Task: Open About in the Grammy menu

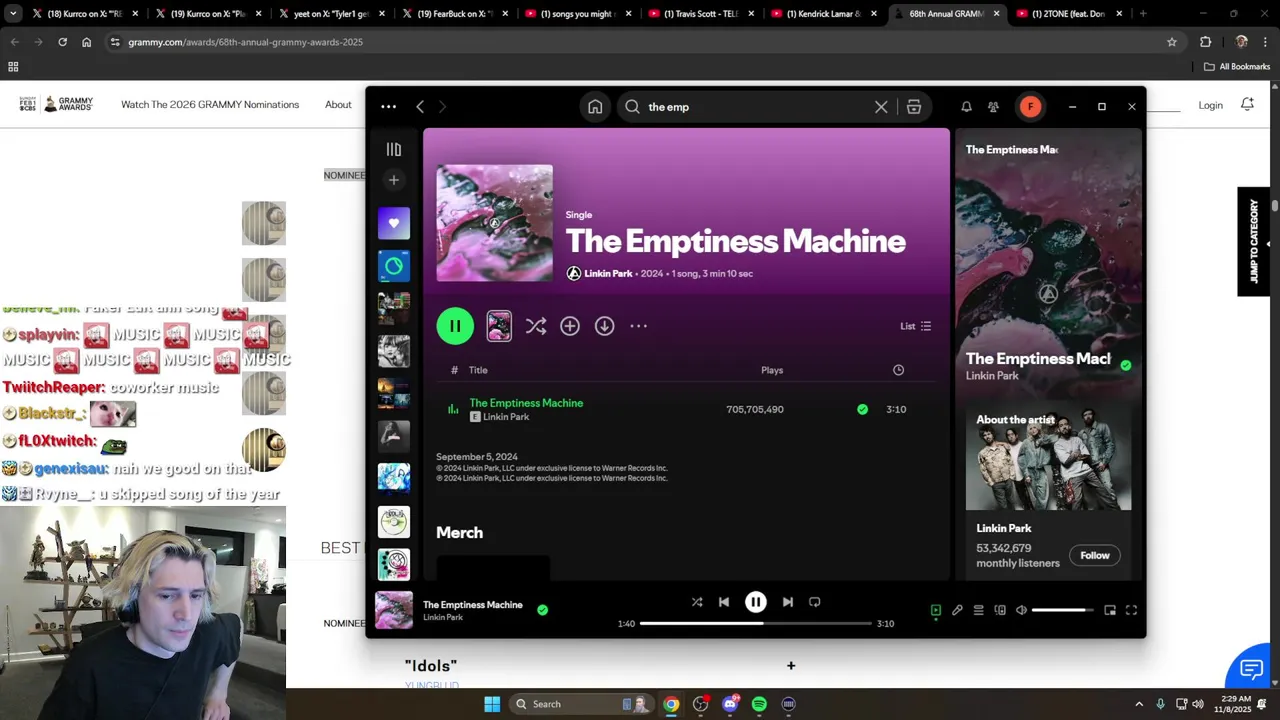Action: pos(338,104)
